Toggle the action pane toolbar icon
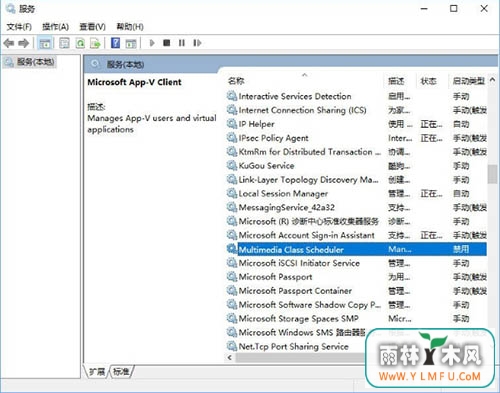The width and height of the screenshot is (500, 393). (x=131, y=43)
